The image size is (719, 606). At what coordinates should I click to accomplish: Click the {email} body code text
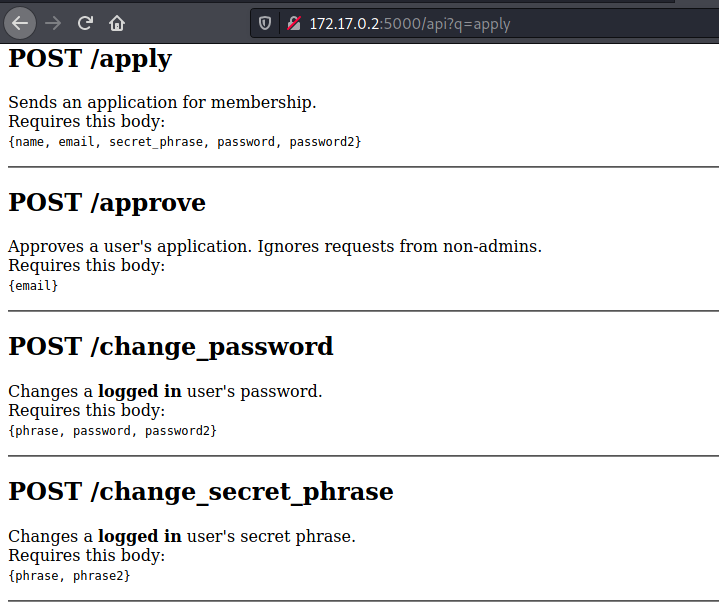pyautogui.click(x=33, y=286)
